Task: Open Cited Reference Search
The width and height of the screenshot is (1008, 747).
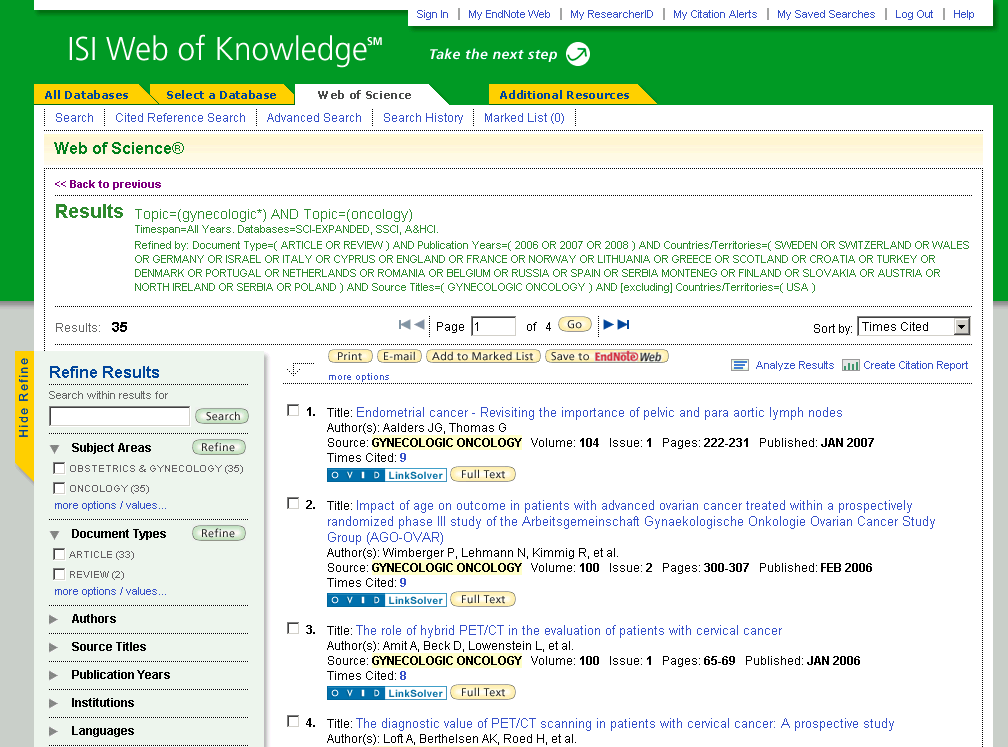Action: click(180, 118)
